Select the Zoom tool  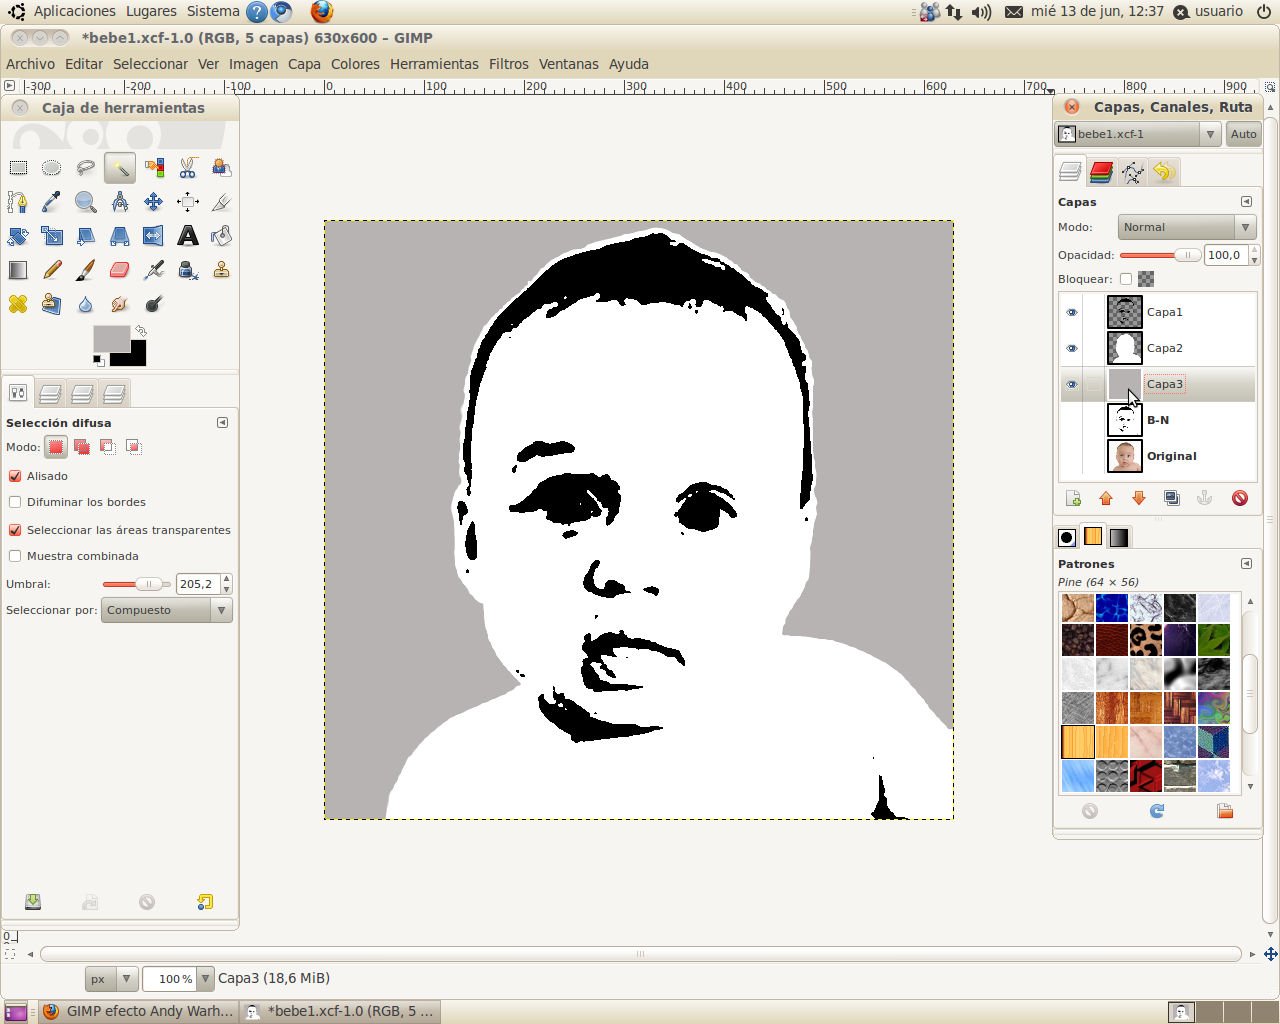86,202
